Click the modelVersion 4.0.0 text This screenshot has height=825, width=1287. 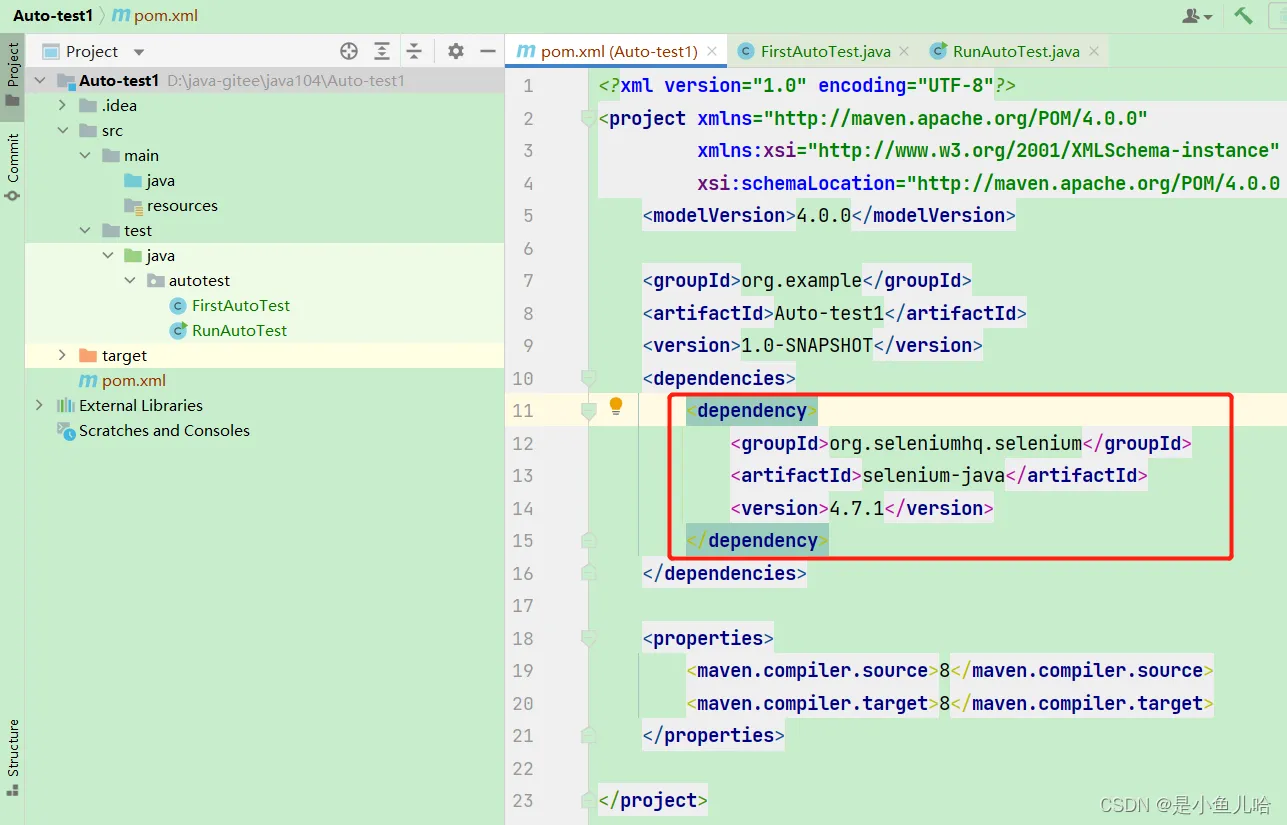[824, 215]
